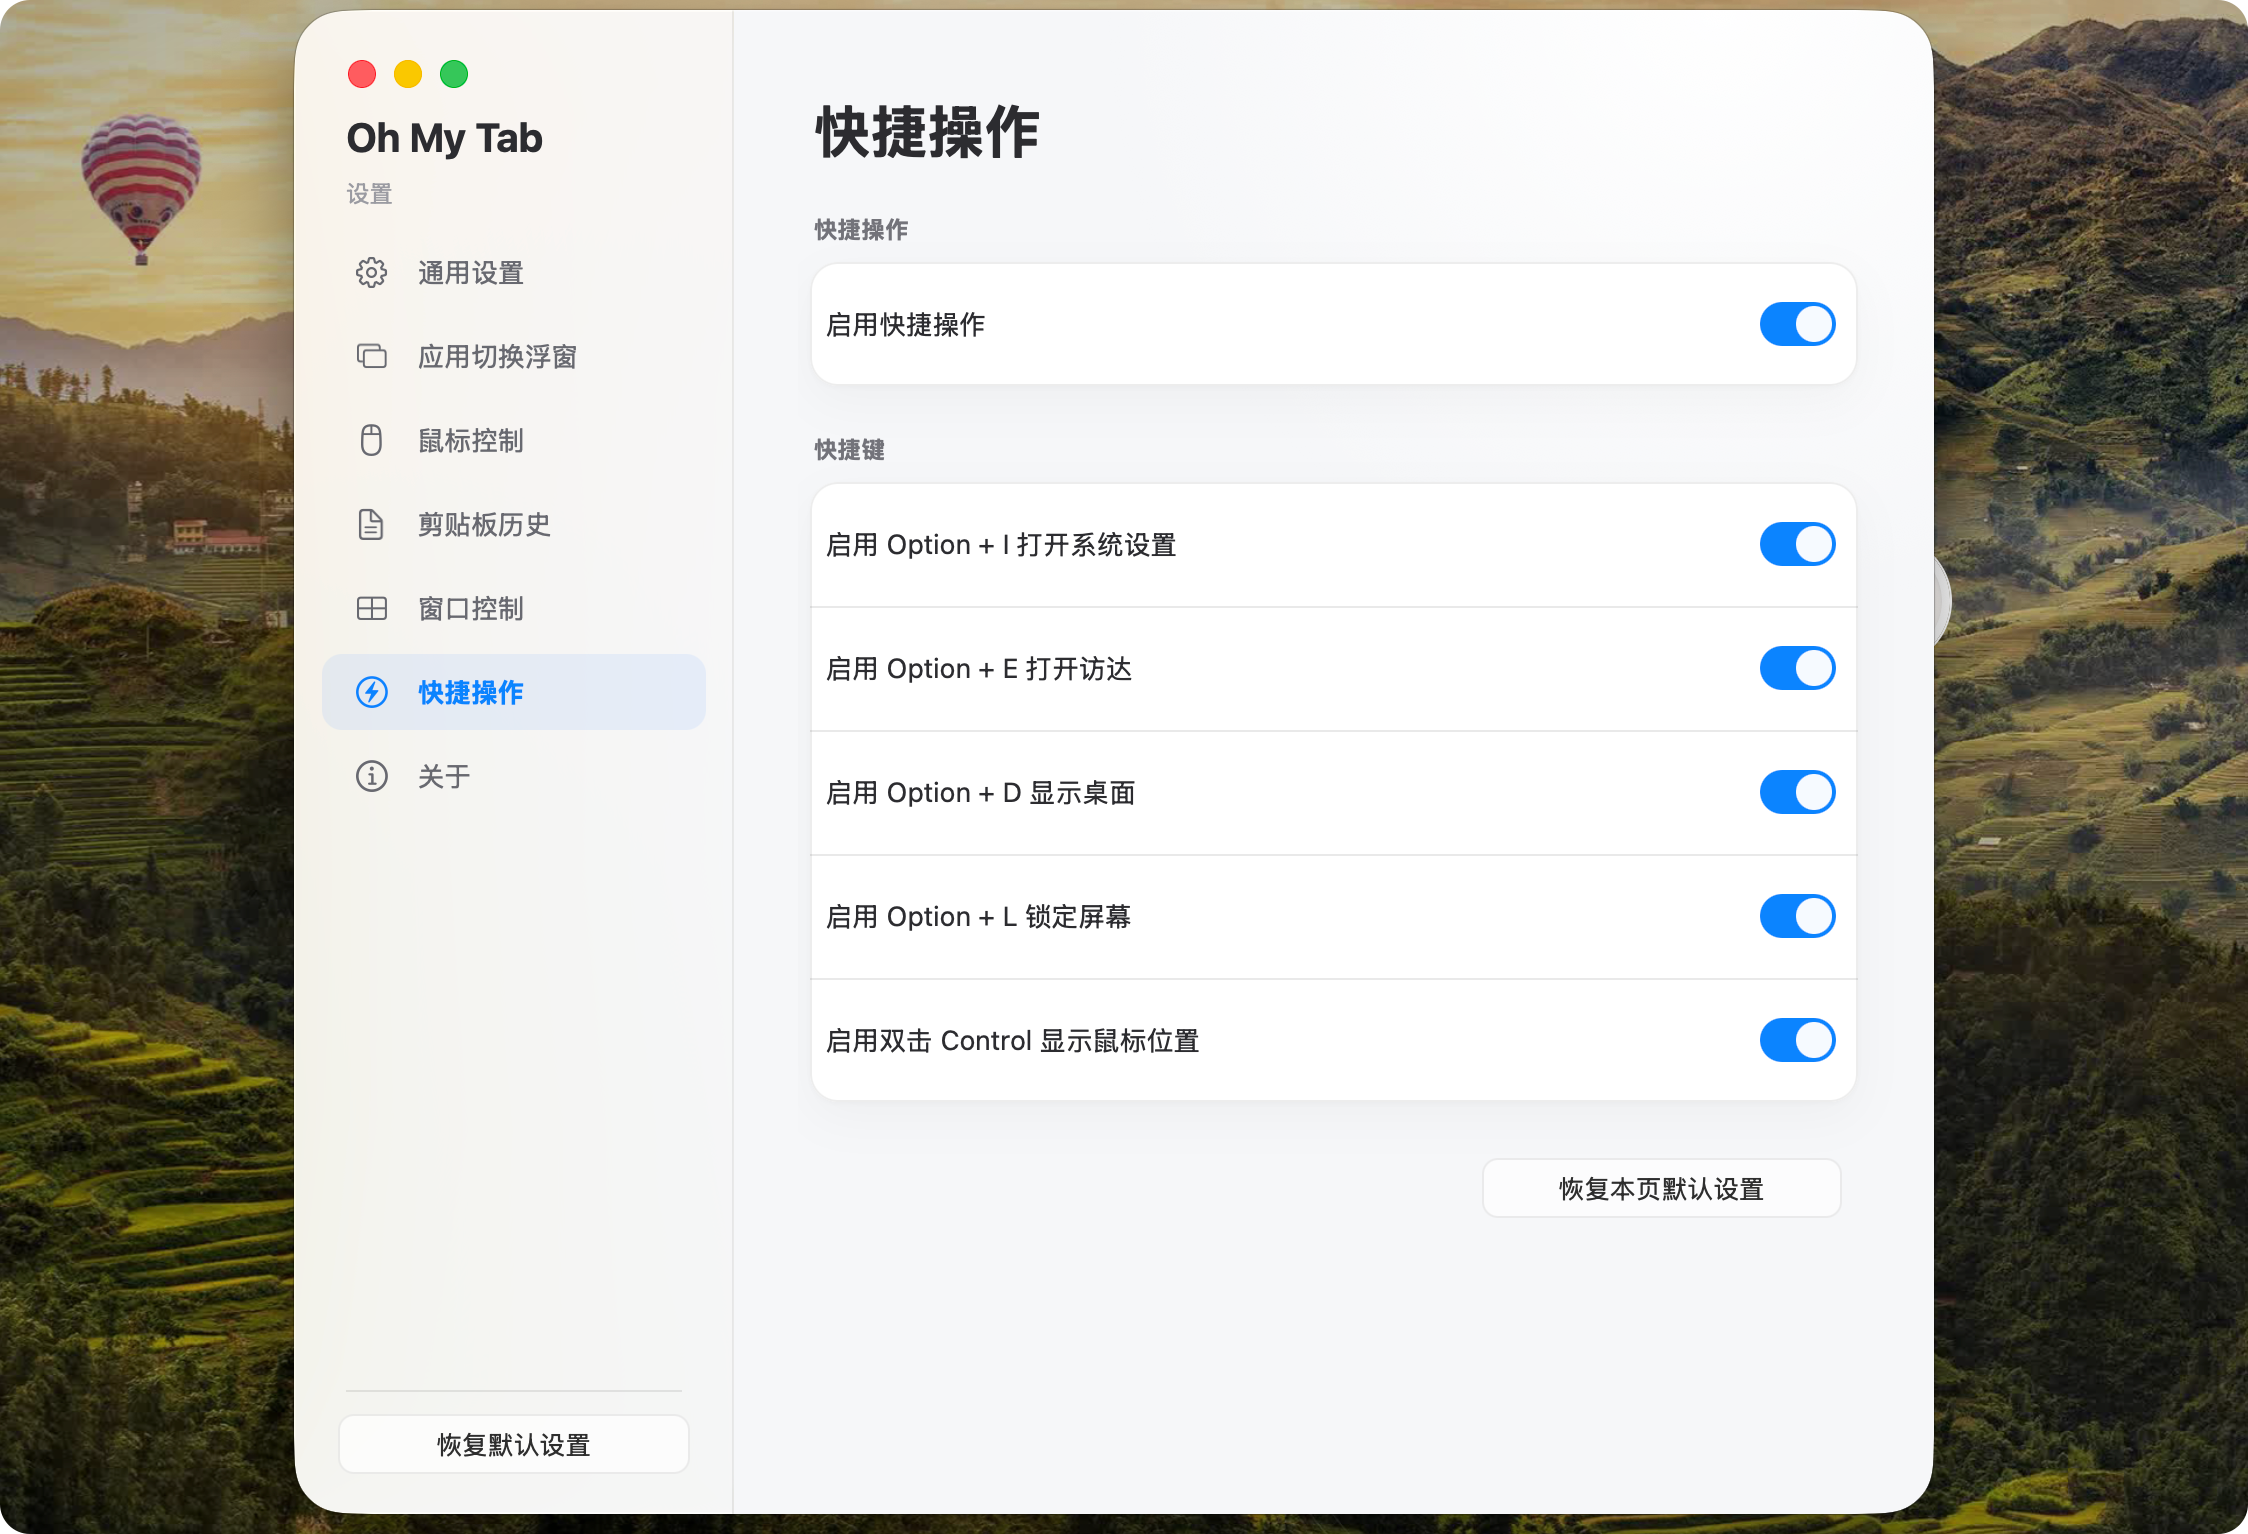Toggle Option + D 显示桌面 switch

click(1797, 792)
